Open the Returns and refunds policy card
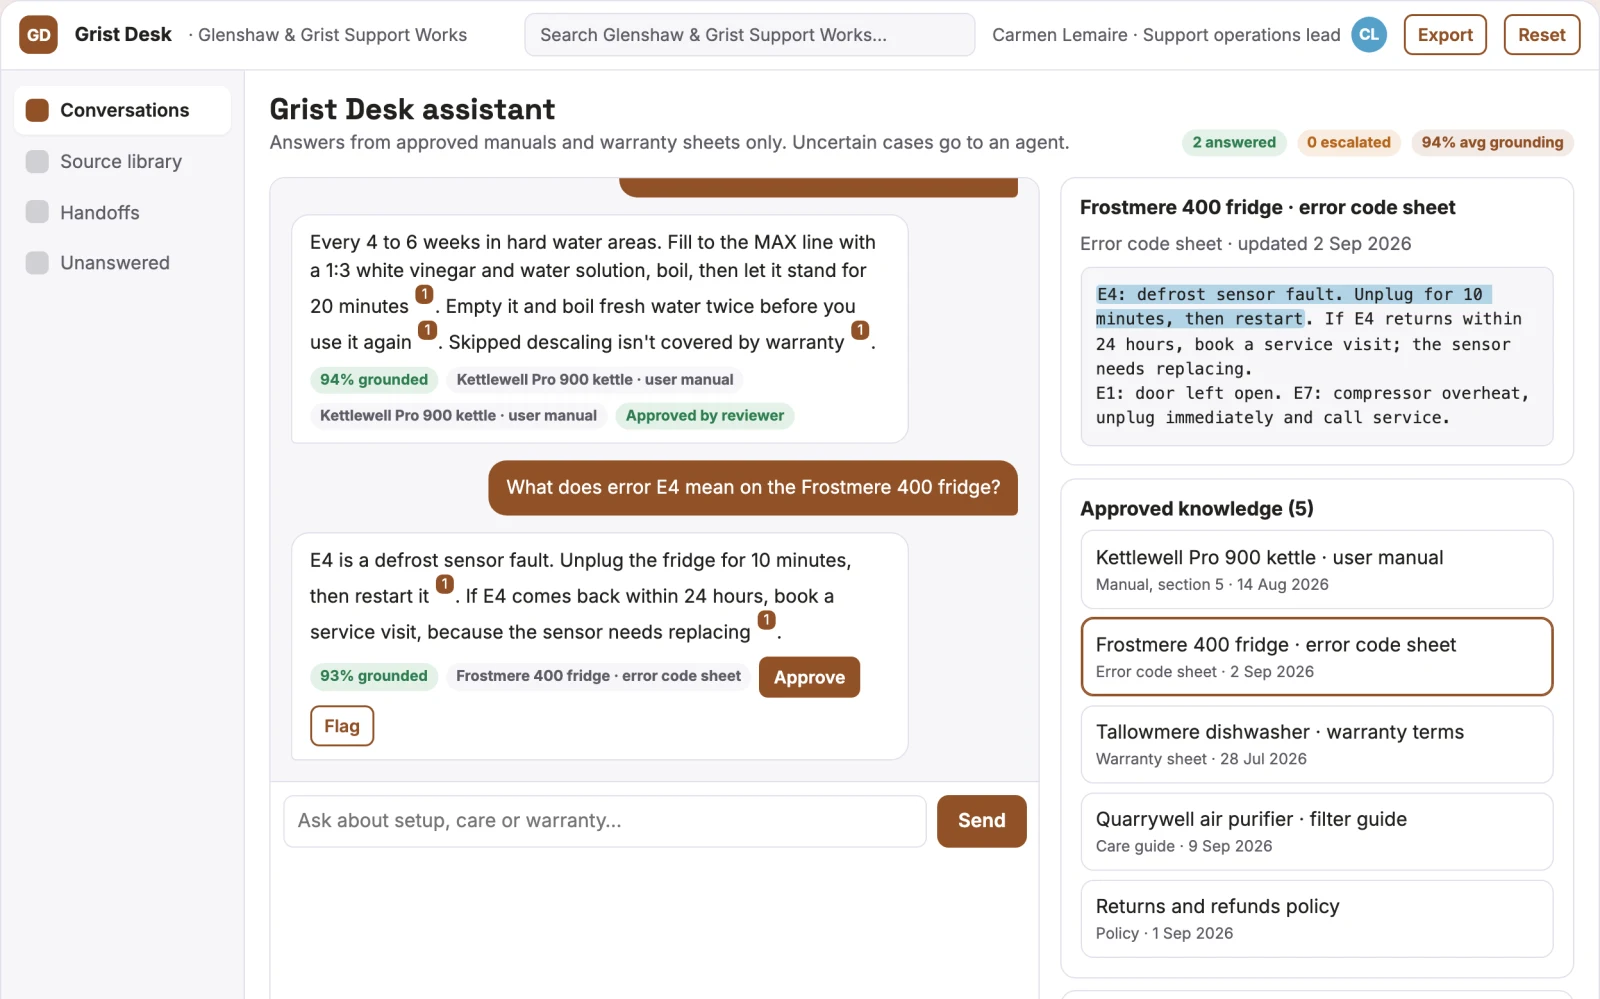The height and width of the screenshot is (999, 1600). [1316, 918]
